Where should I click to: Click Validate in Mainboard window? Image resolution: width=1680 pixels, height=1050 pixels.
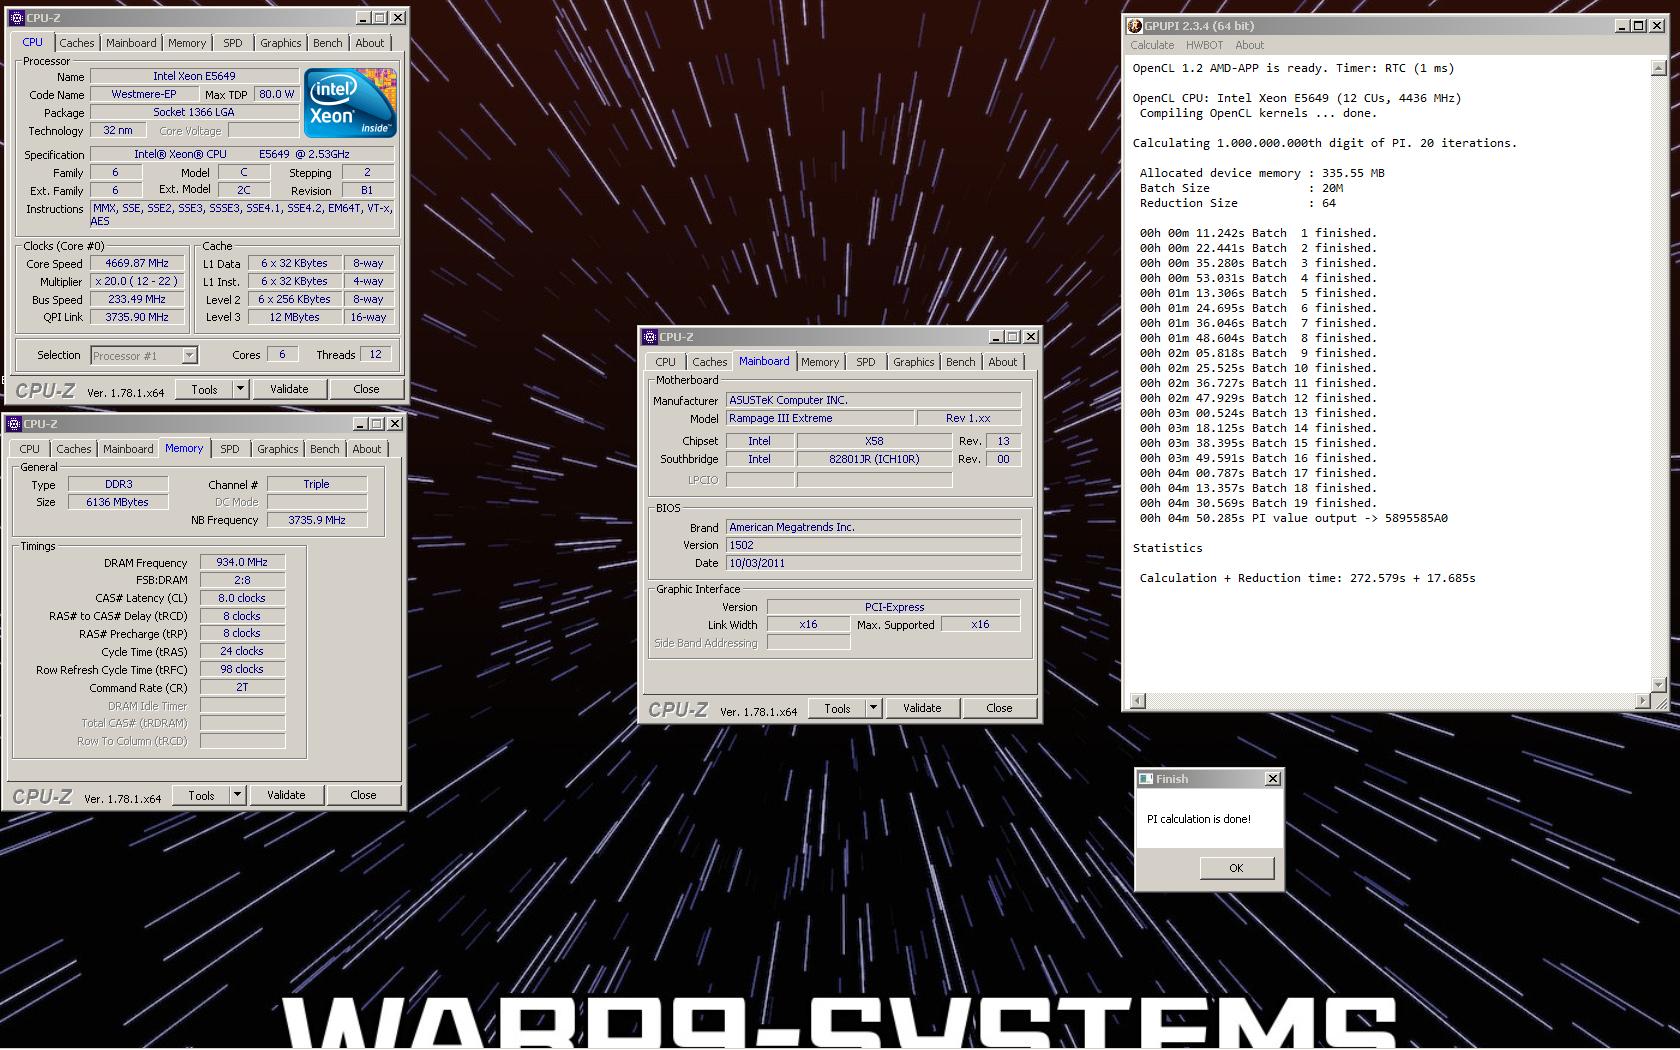pos(922,708)
